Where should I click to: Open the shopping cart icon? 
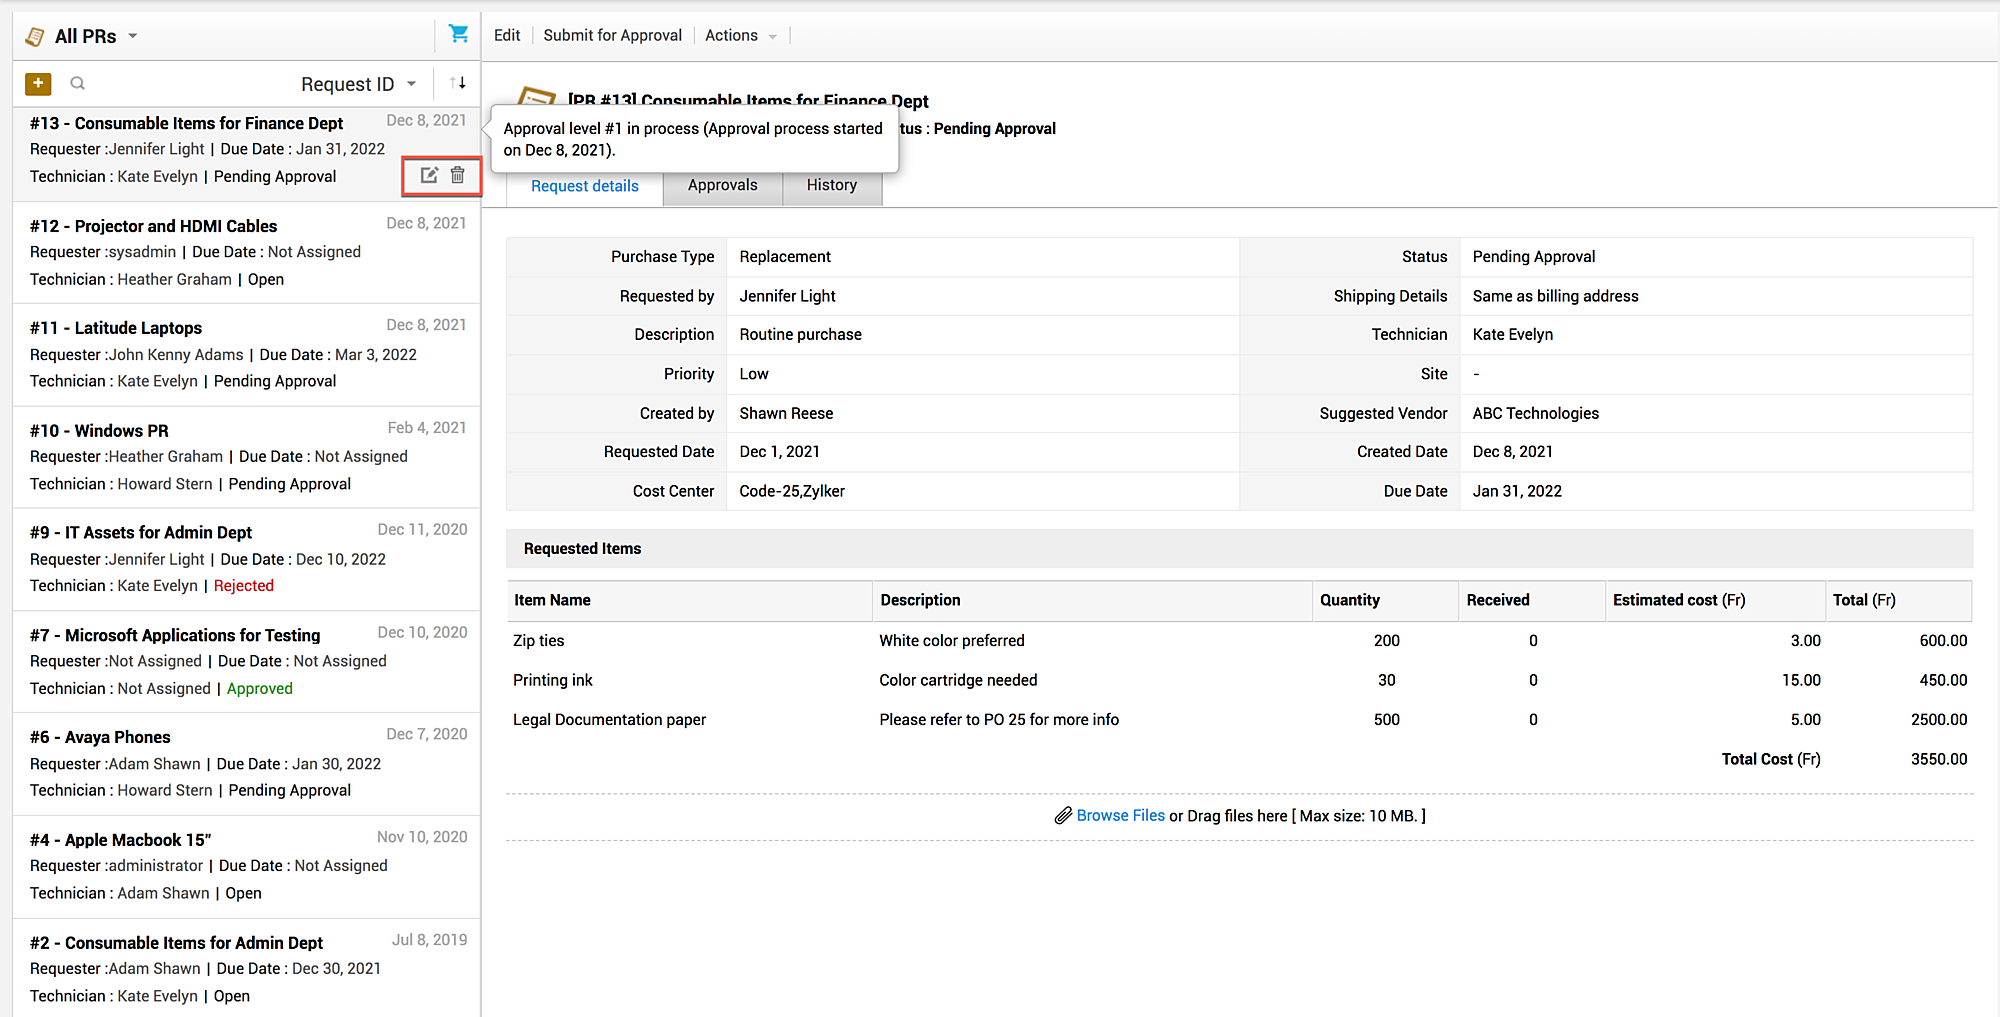pos(458,35)
